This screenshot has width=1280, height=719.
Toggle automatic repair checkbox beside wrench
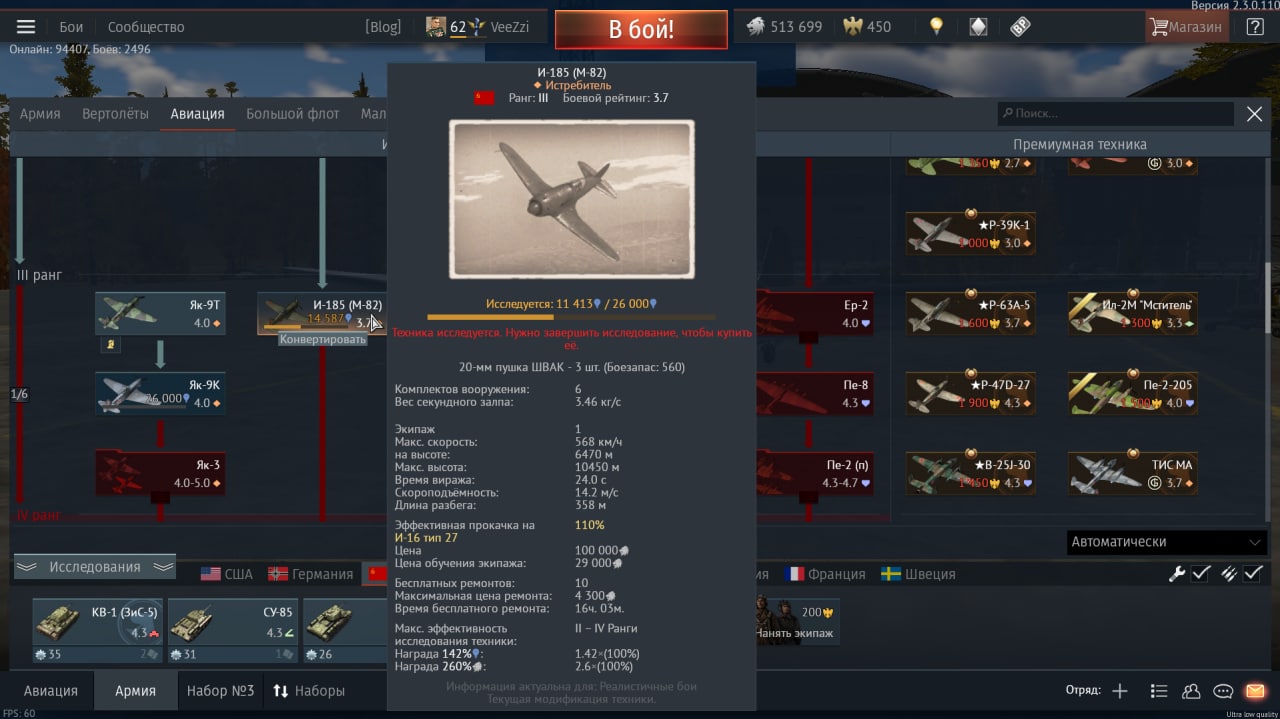(x=1201, y=574)
